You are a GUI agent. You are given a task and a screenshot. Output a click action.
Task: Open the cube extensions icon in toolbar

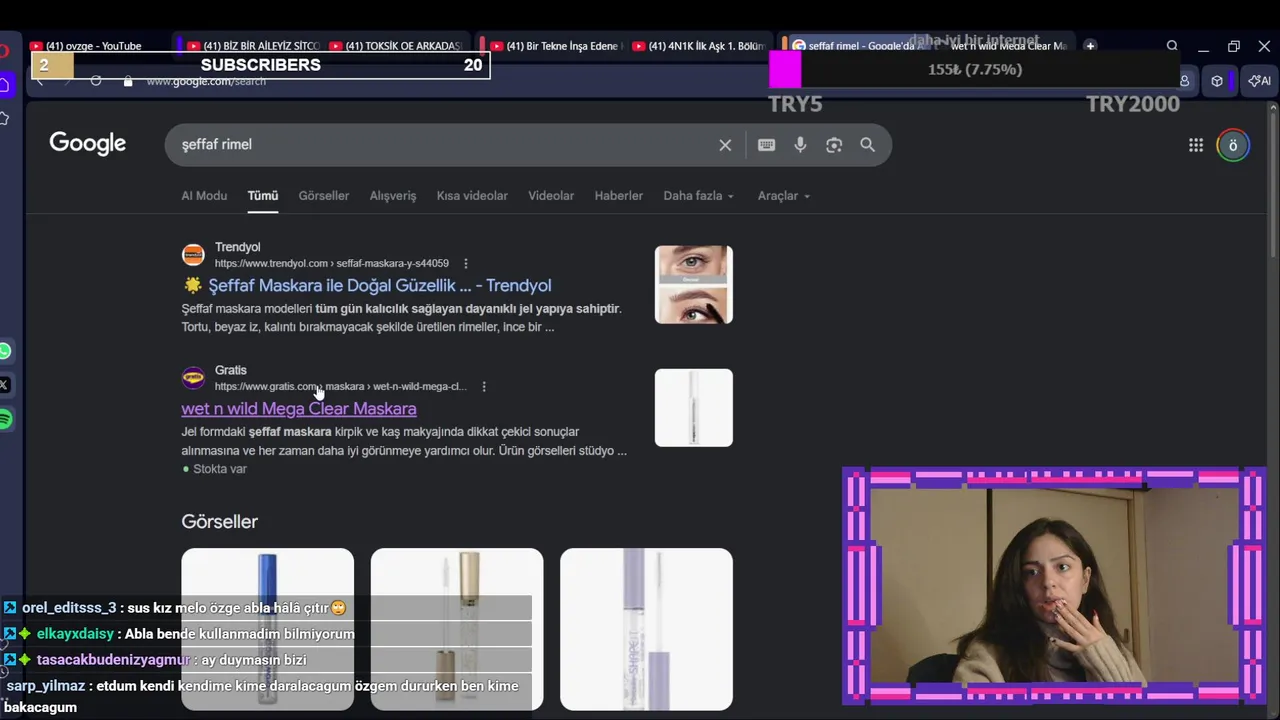pyautogui.click(x=1217, y=81)
